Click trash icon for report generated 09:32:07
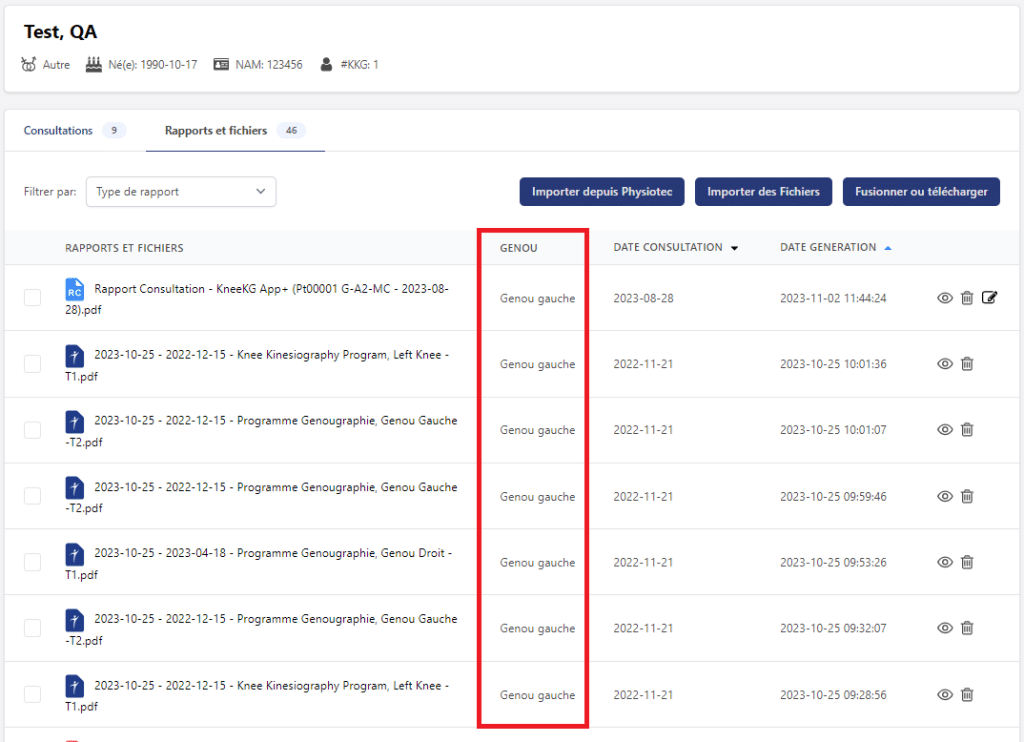Screen dimensions: 1024x742 tap(967, 628)
